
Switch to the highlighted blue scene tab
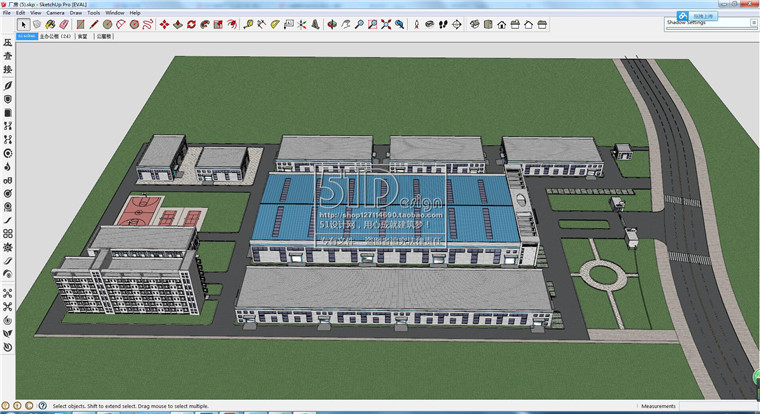tap(27, 36)
